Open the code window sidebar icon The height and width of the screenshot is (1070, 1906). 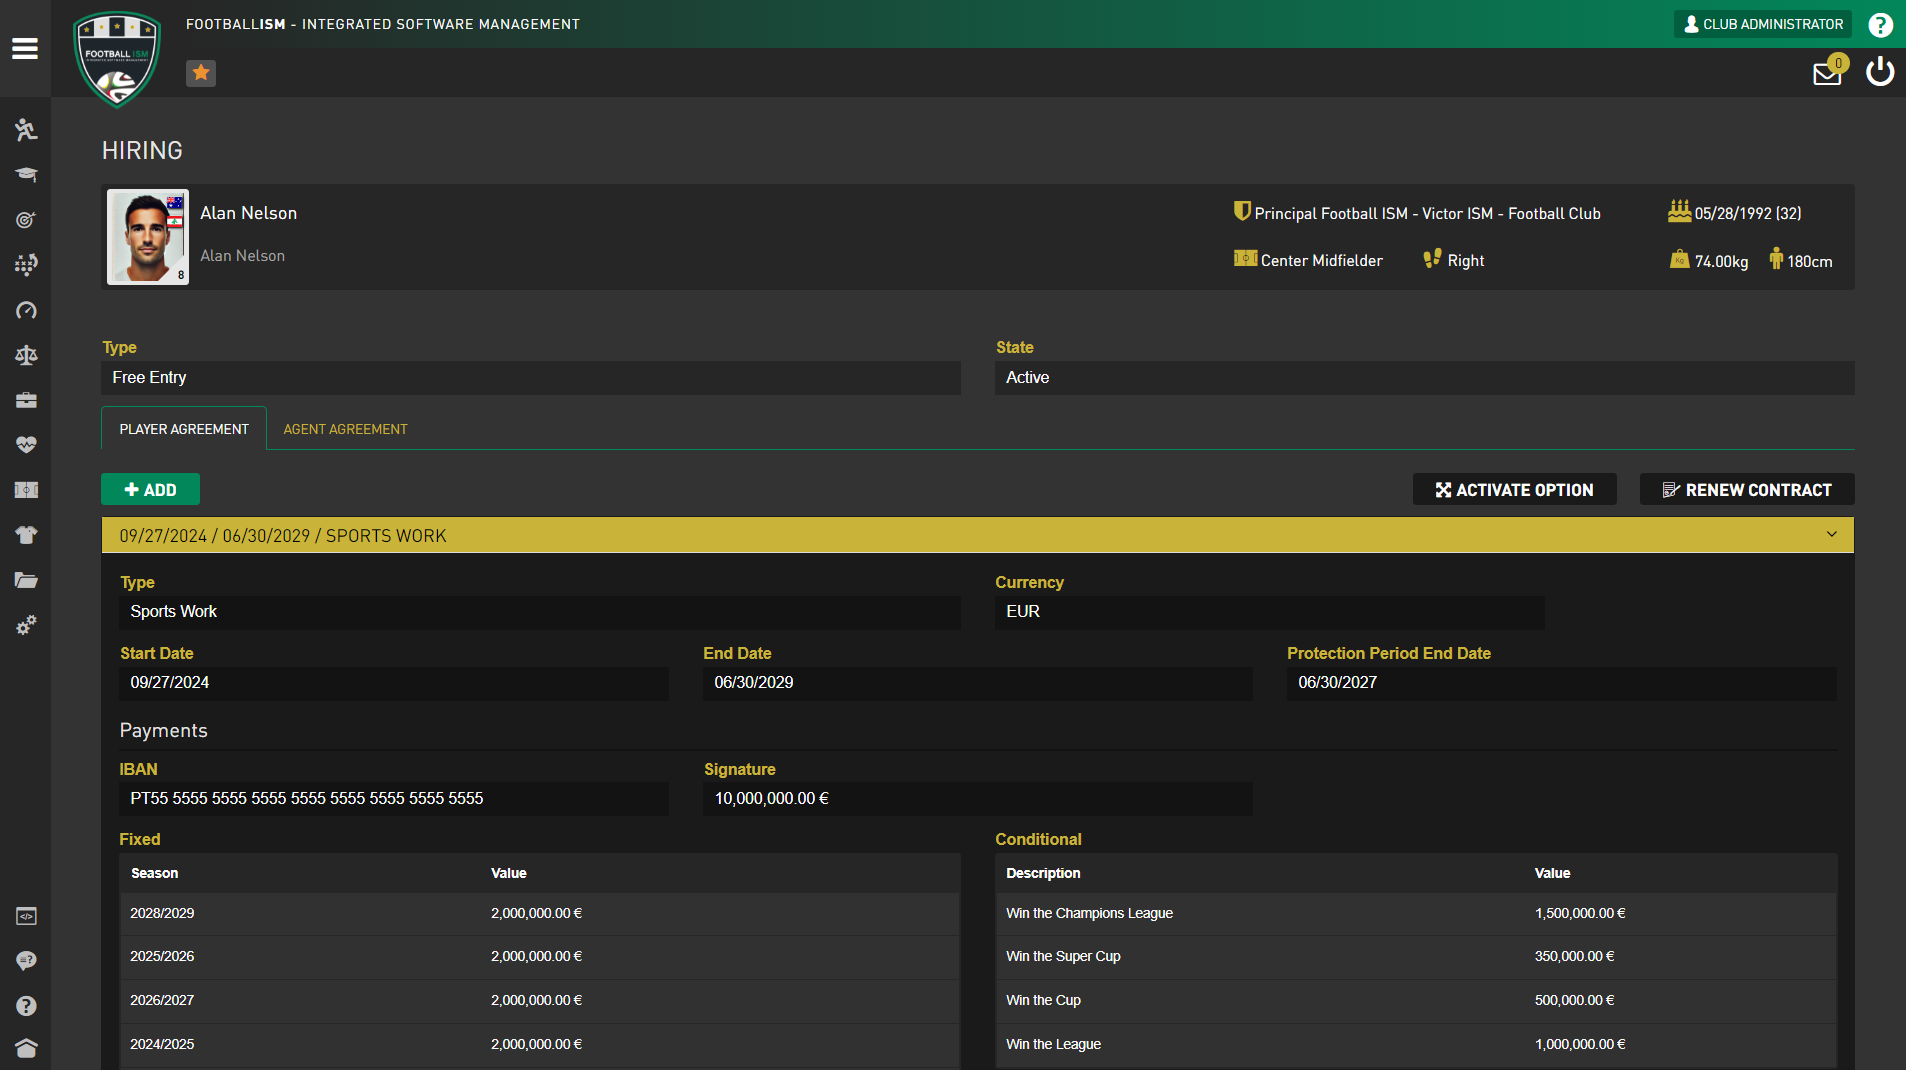click(26, 916)
